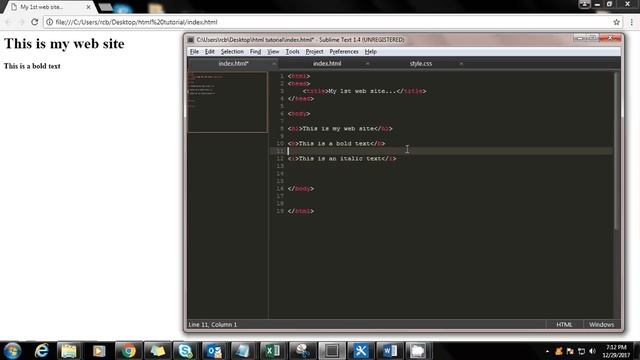Image resolution: width=640 pixels, height=360 pixels.
Task: Change line endings via Windows in status bar
Action: click(x=601, y=324)
